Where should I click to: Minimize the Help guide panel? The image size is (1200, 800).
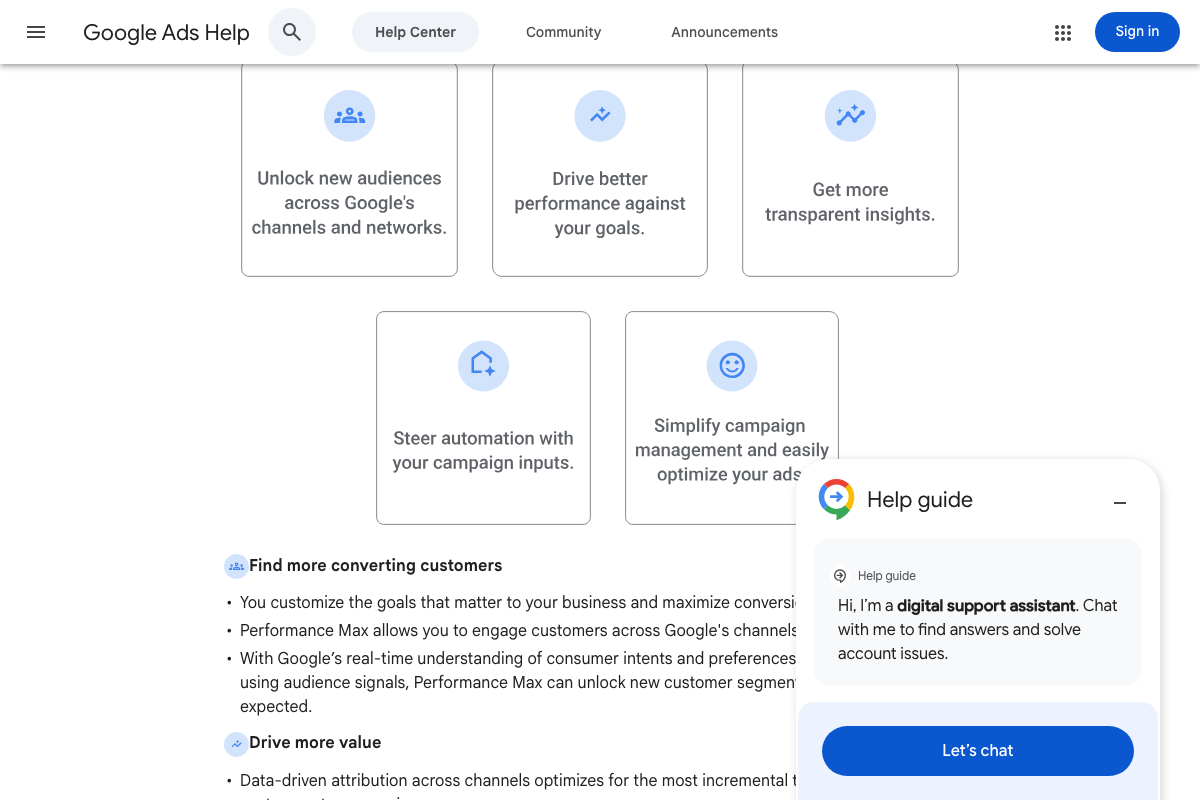(x=1120, y=502)
